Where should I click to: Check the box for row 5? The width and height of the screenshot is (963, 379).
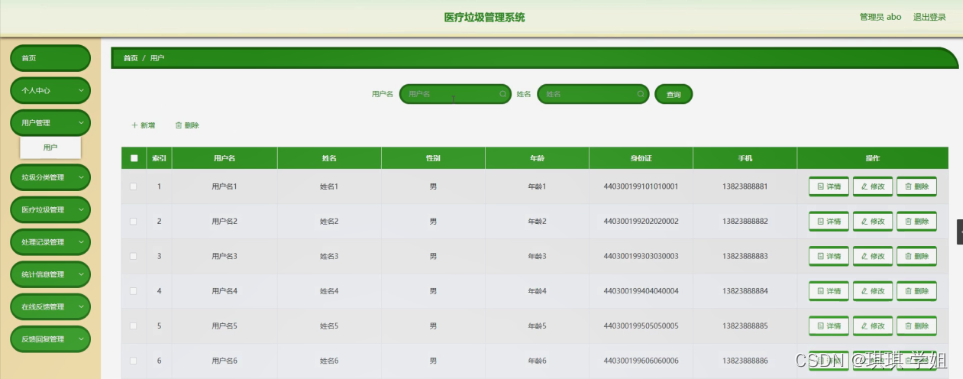coord(134,326)
